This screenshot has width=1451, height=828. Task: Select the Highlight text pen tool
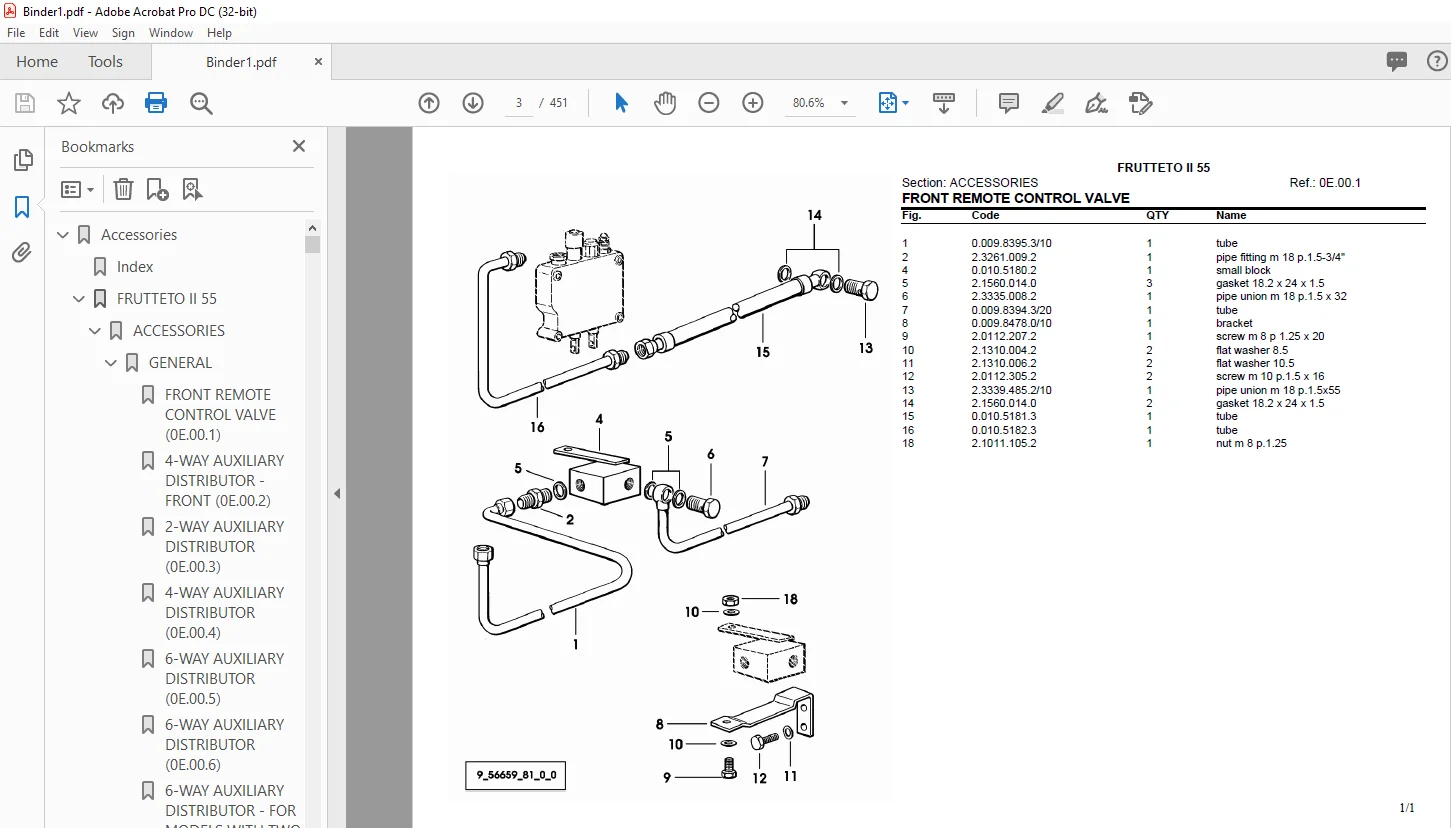click(1053, 103)
